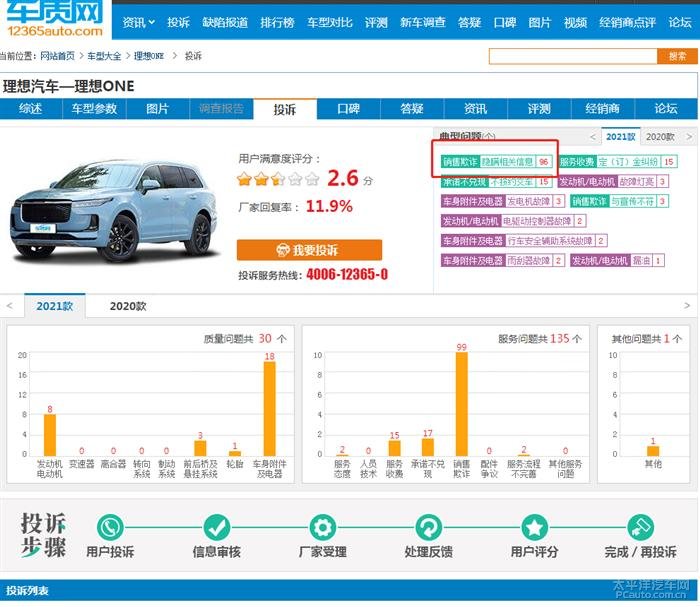
Task: Click the 用户投诉 phone step icon
Action: click(x=110, y=528)
